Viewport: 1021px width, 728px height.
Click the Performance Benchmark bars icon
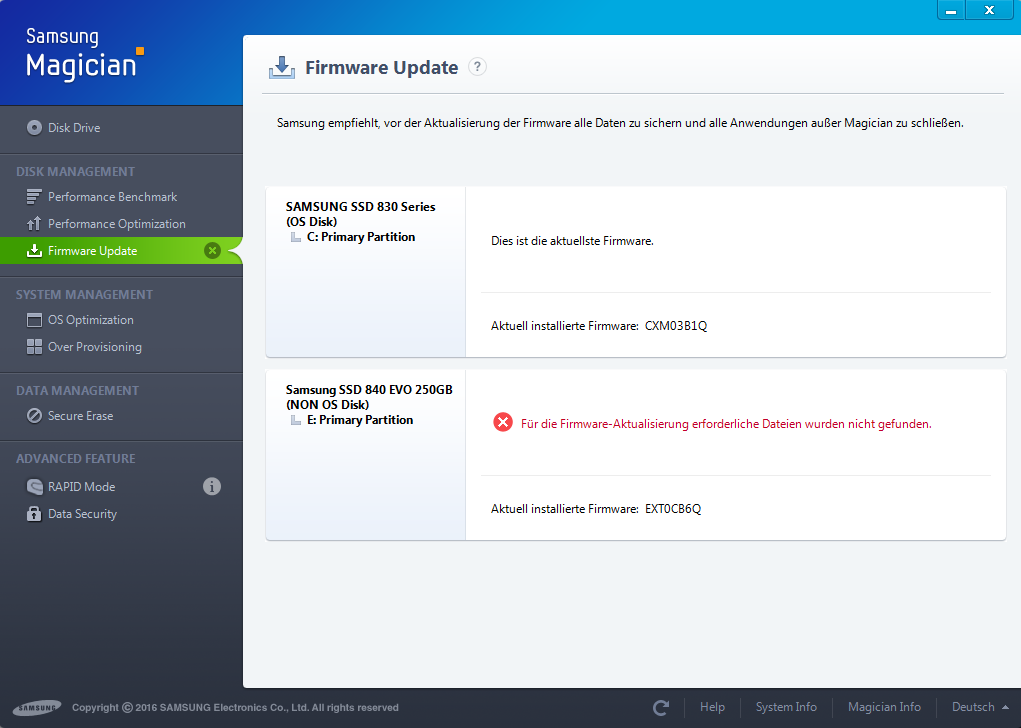coord(34,197)
